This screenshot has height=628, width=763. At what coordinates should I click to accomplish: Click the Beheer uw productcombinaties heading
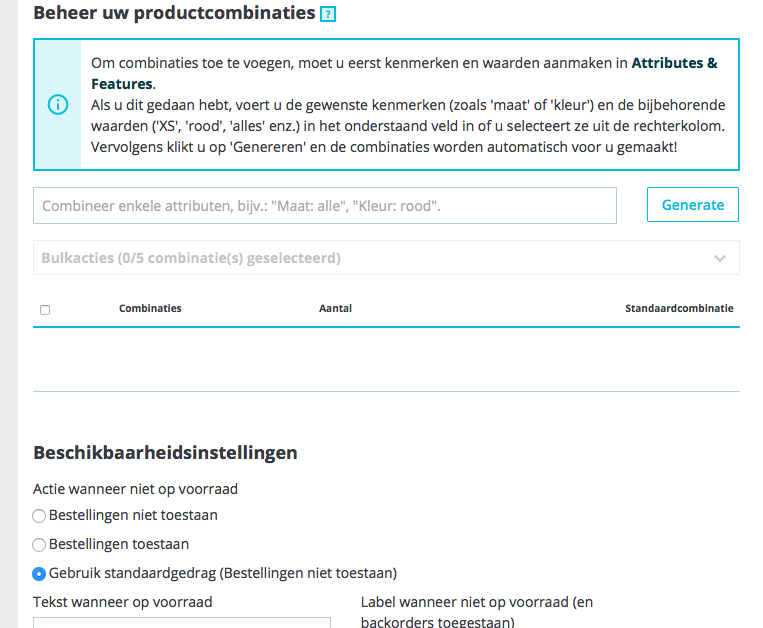pos(174,13)
